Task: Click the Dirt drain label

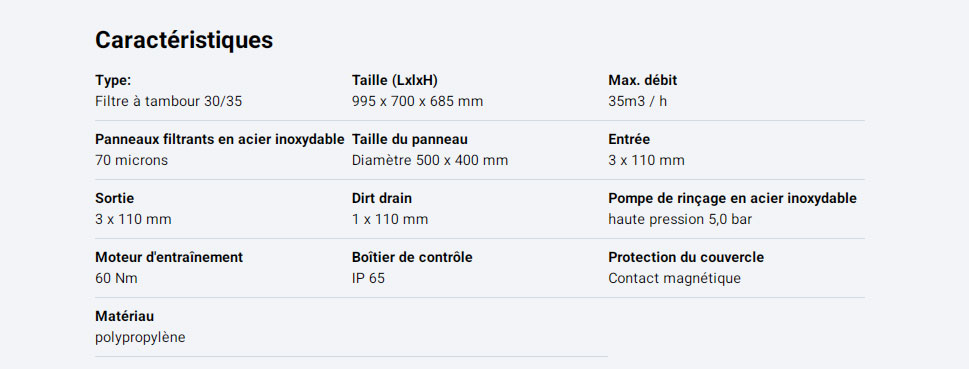Action: coord(382,198)
